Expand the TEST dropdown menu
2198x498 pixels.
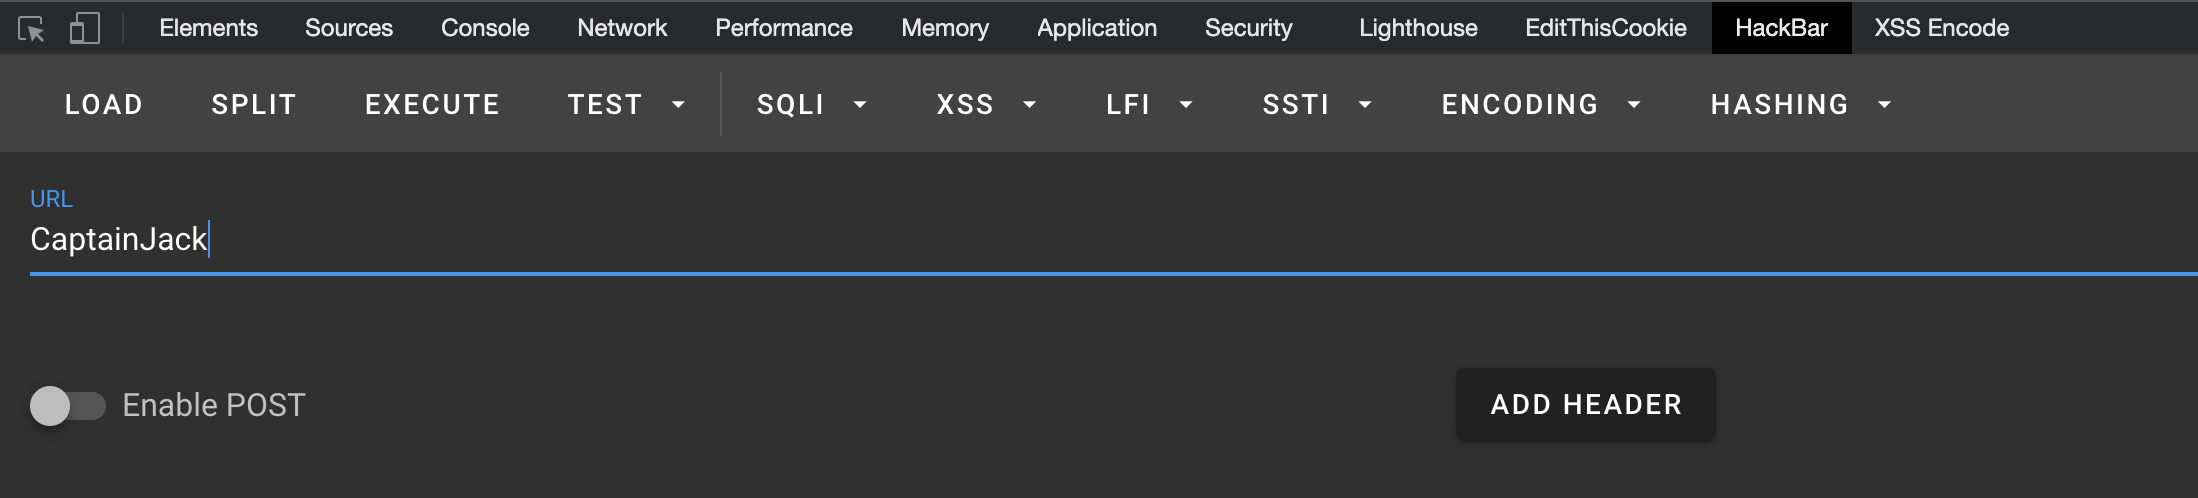click(626, 105)
